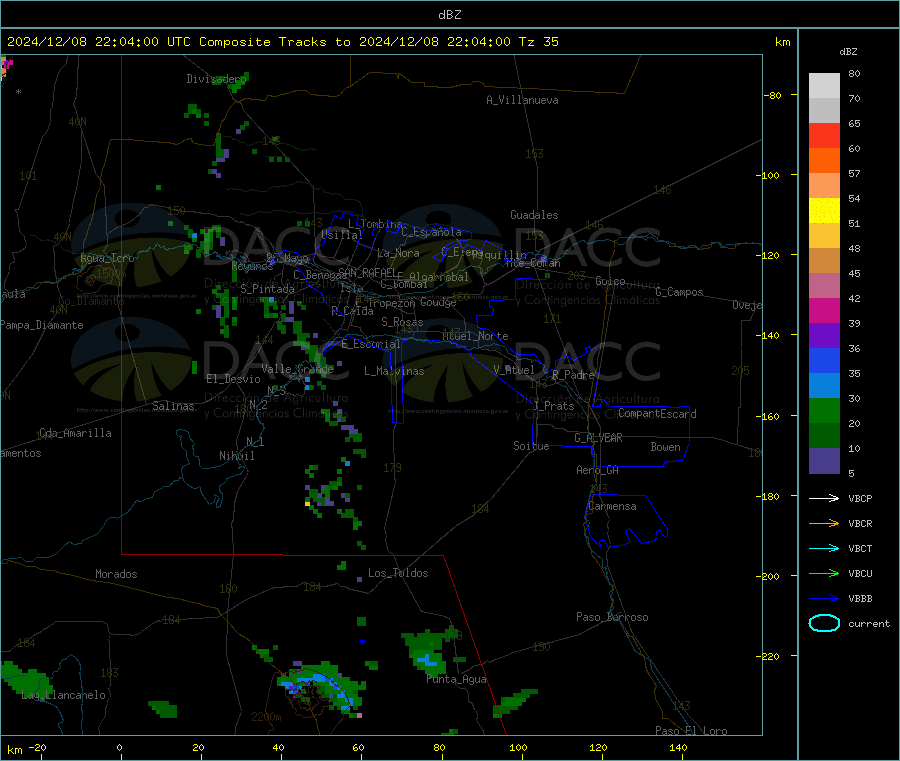Click the Punta_Agua label
Screen dimensions: 900x761
pos(456,679)
